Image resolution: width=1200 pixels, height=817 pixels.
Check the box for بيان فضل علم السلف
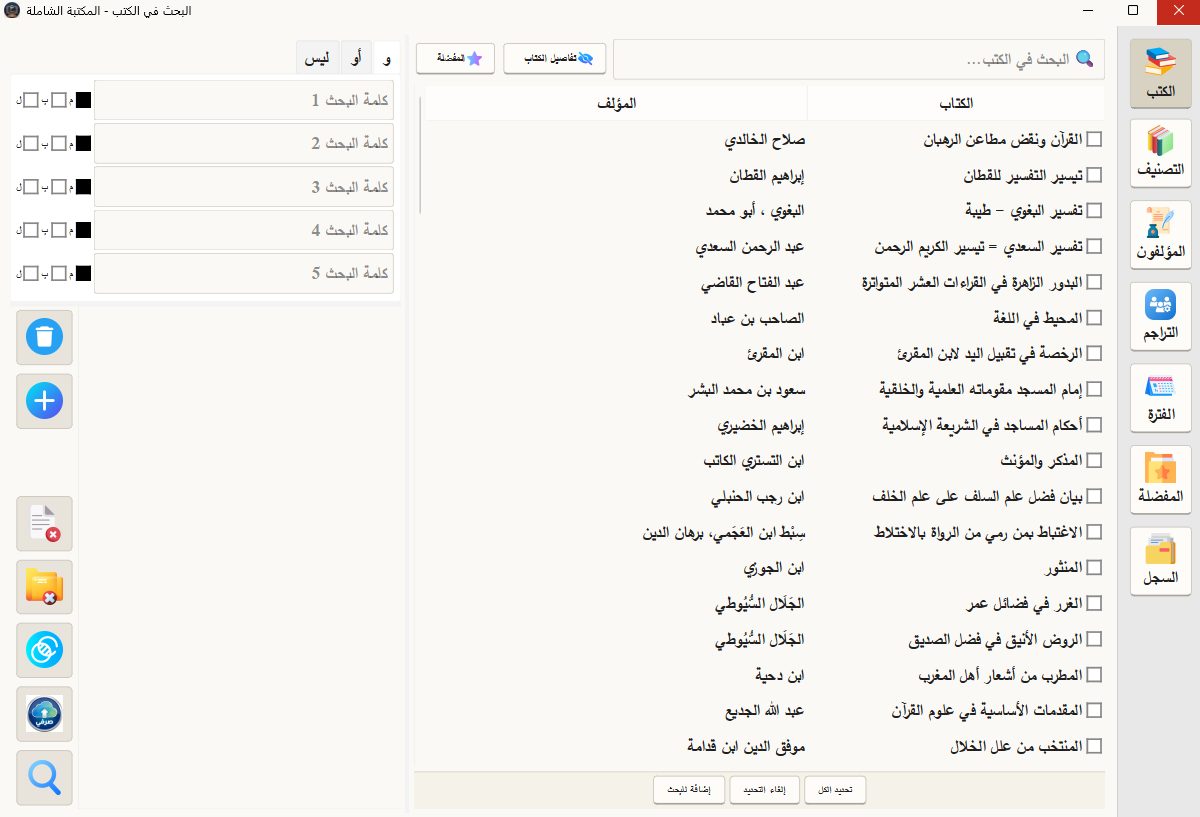[x=1094, y=496]
